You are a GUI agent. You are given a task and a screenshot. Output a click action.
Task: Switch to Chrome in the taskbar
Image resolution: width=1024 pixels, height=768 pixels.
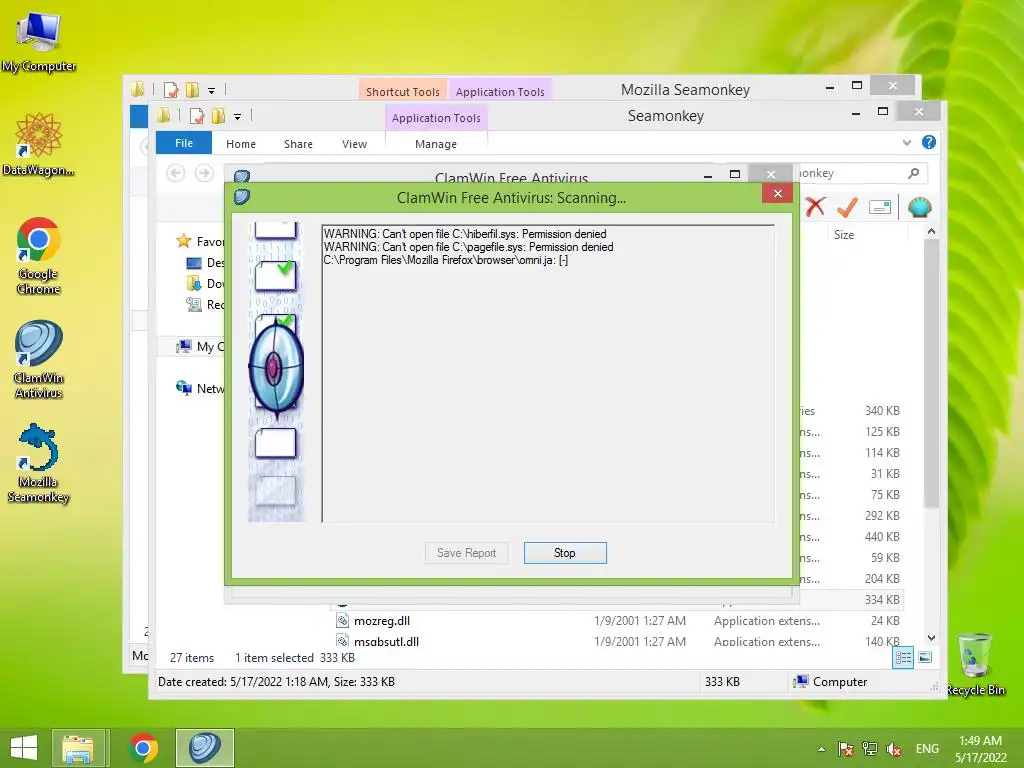pos(143,748)
